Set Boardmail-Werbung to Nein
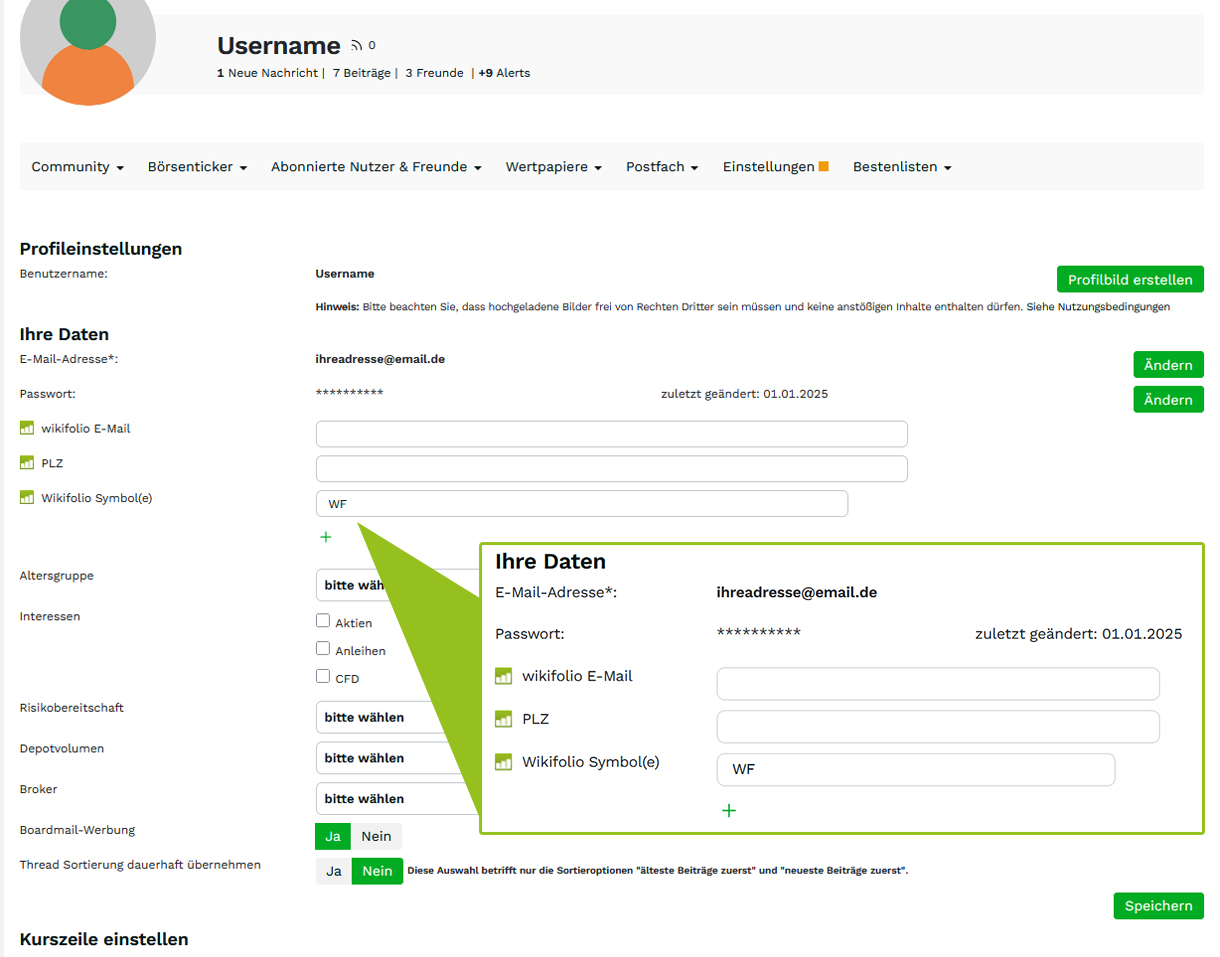Screen dimensions: 1220x957 [x=376, y=837]
